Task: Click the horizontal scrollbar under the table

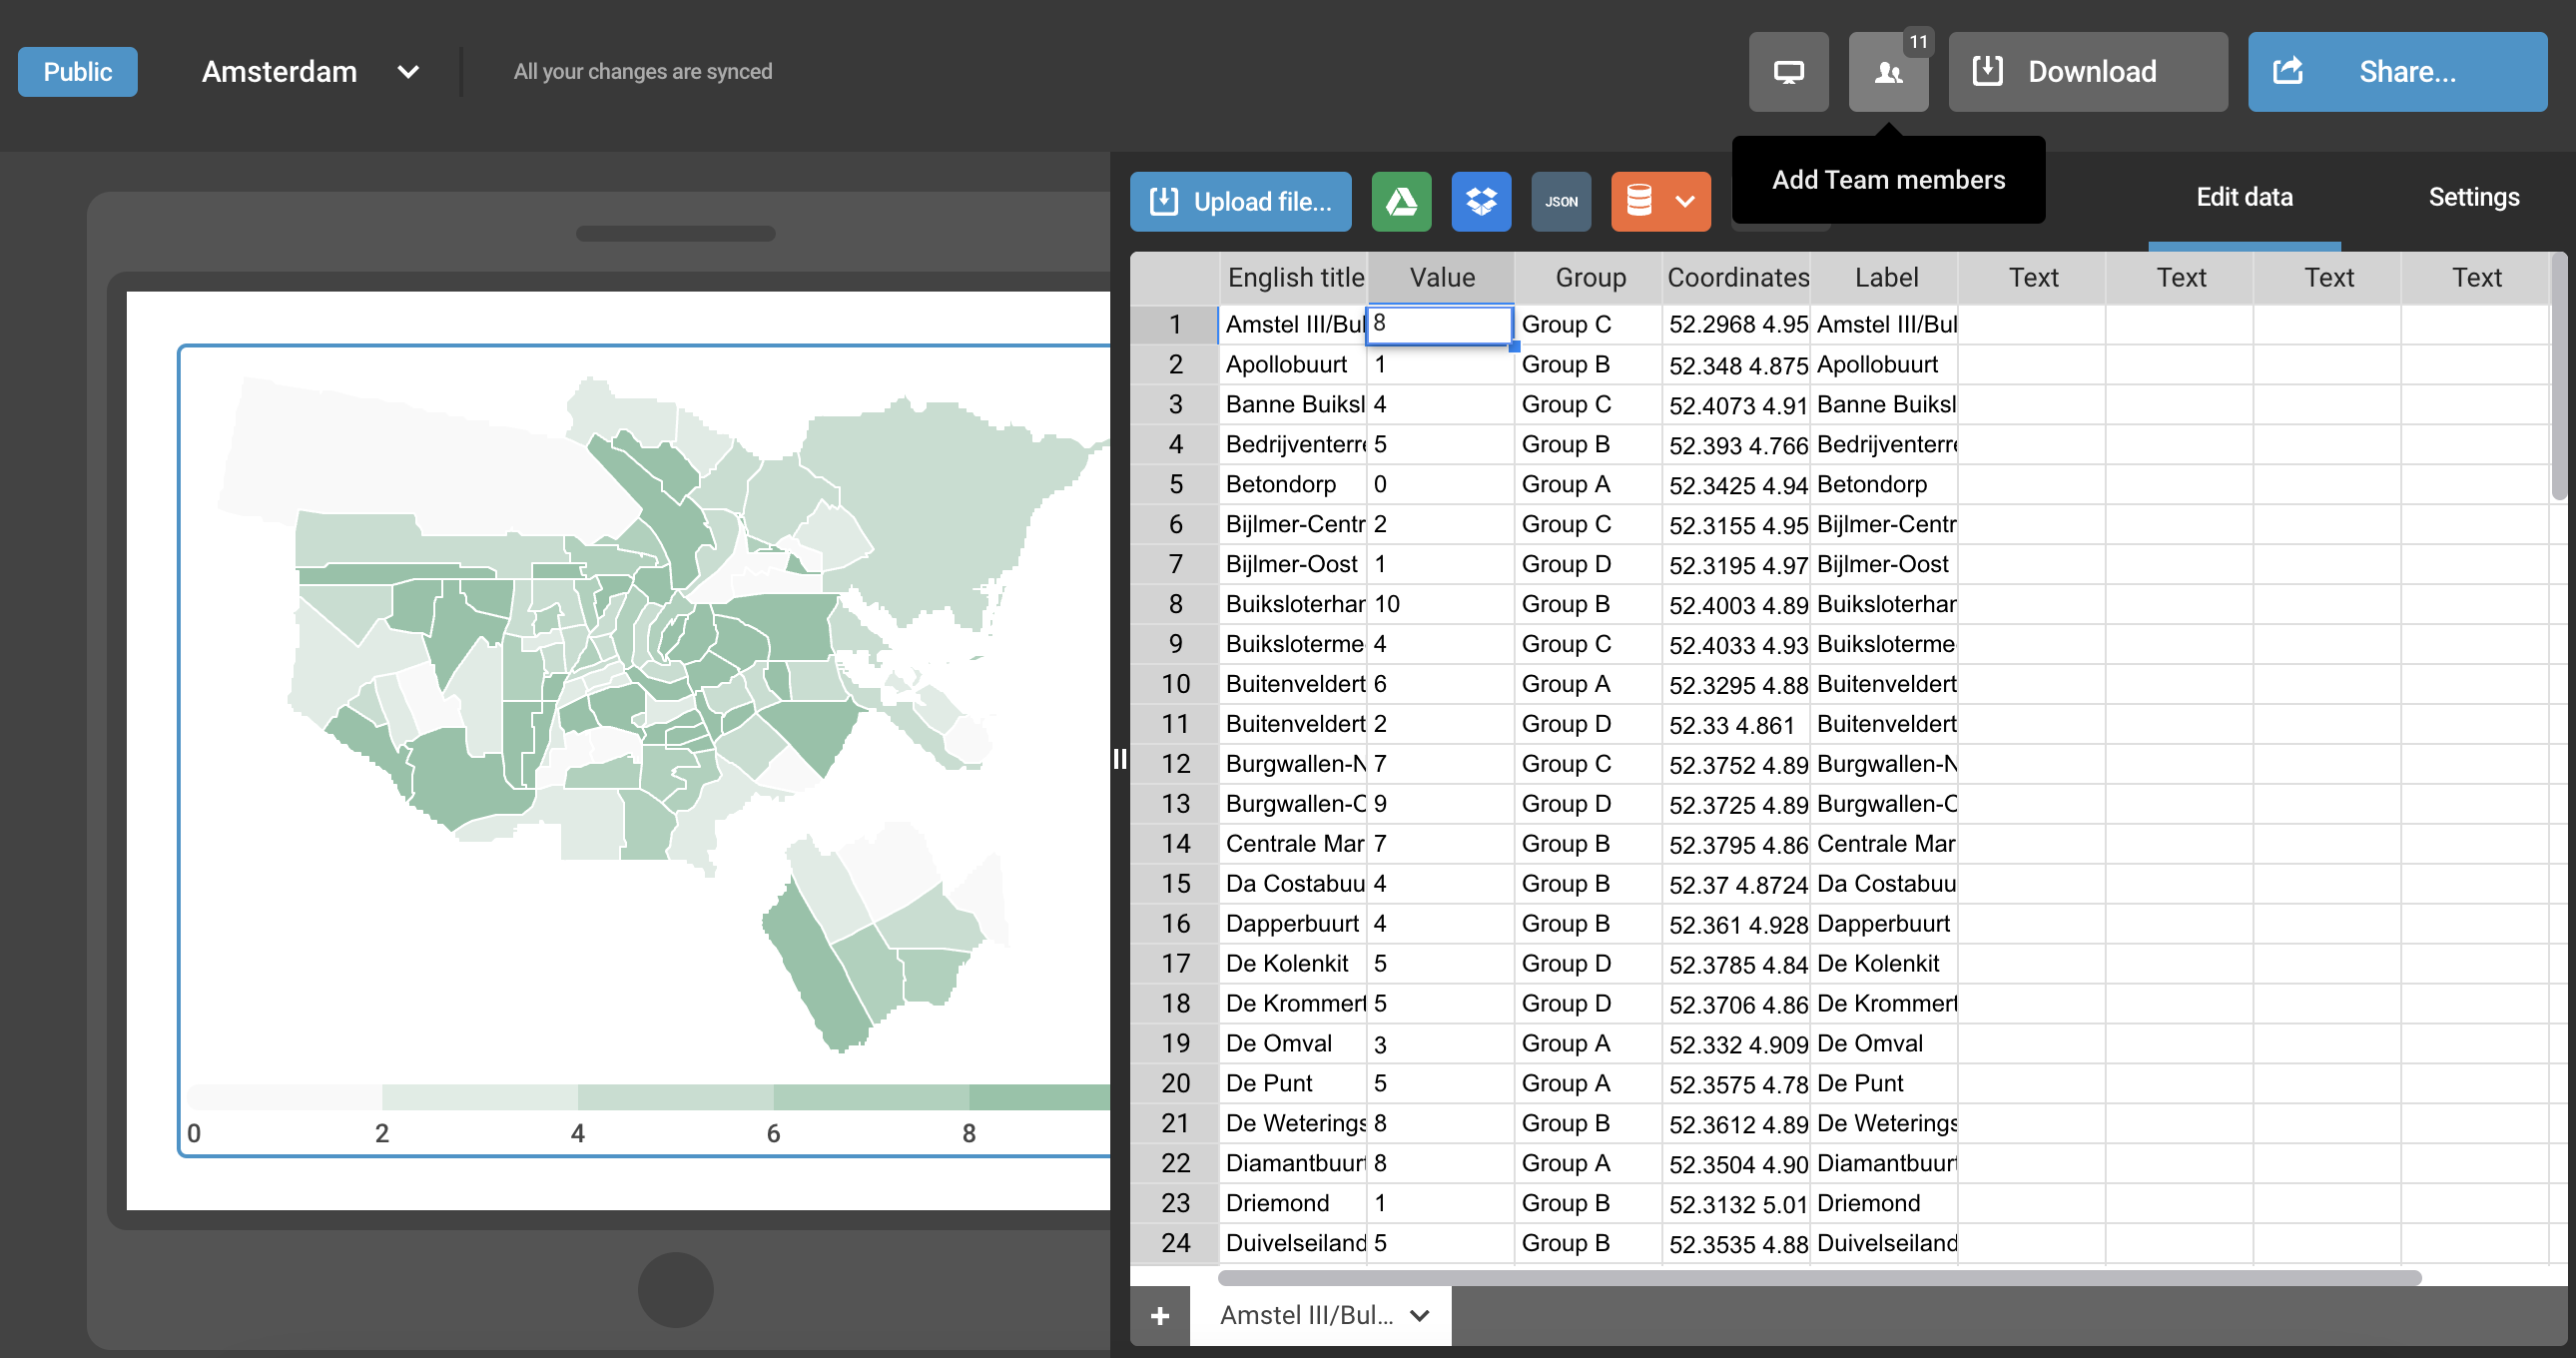Action: click(1819, 1277)
